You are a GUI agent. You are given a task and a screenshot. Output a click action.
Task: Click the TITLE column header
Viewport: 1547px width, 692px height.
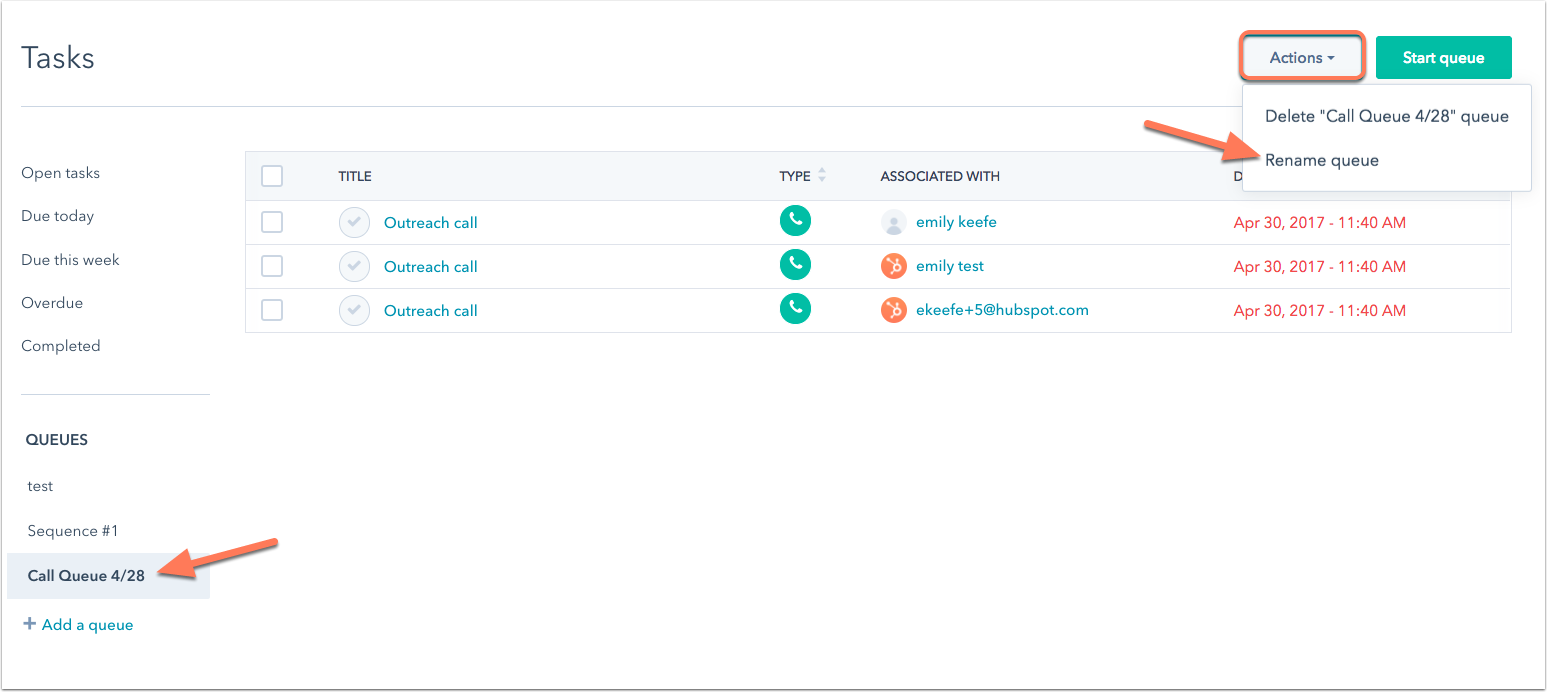[x=355, y=176]
